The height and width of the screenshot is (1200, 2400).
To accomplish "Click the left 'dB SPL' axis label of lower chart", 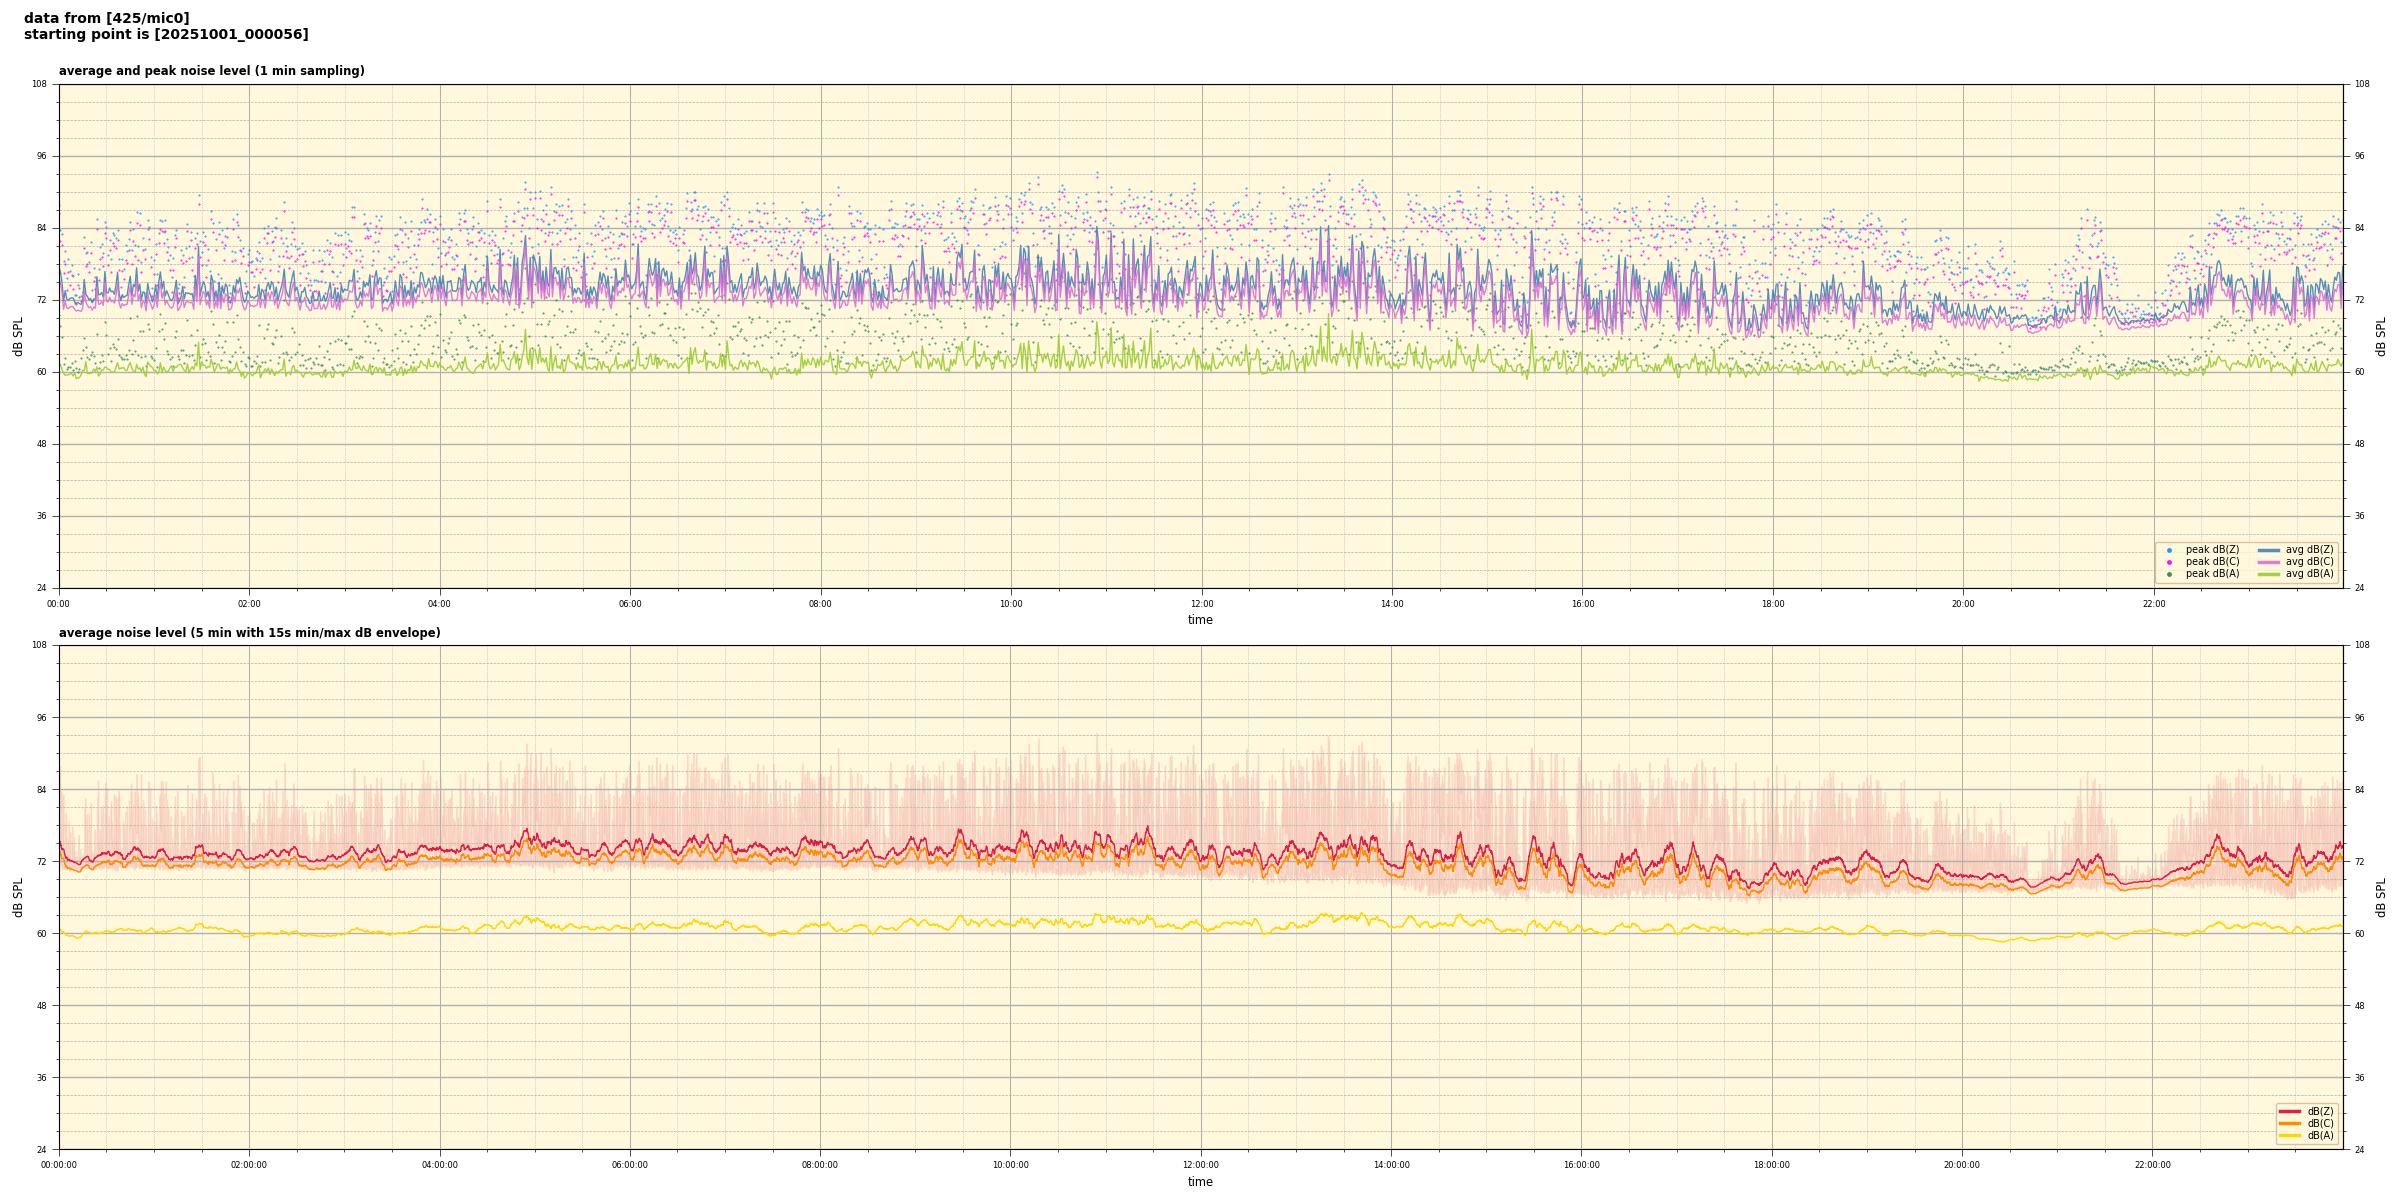I will click(x=18, y=897).
